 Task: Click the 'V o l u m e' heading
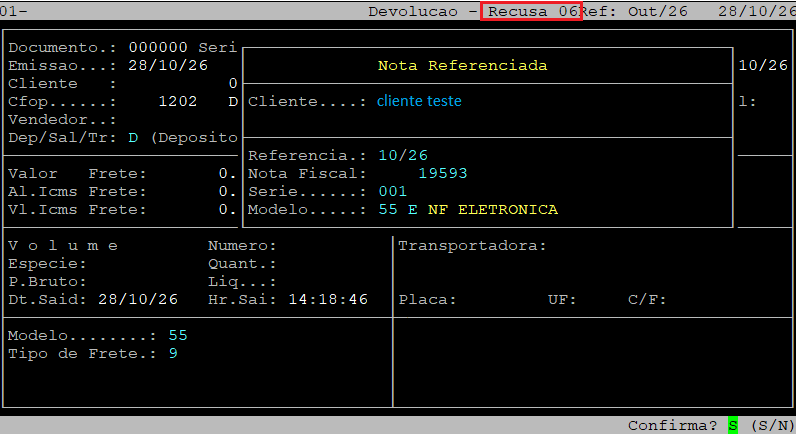[63, 246]
